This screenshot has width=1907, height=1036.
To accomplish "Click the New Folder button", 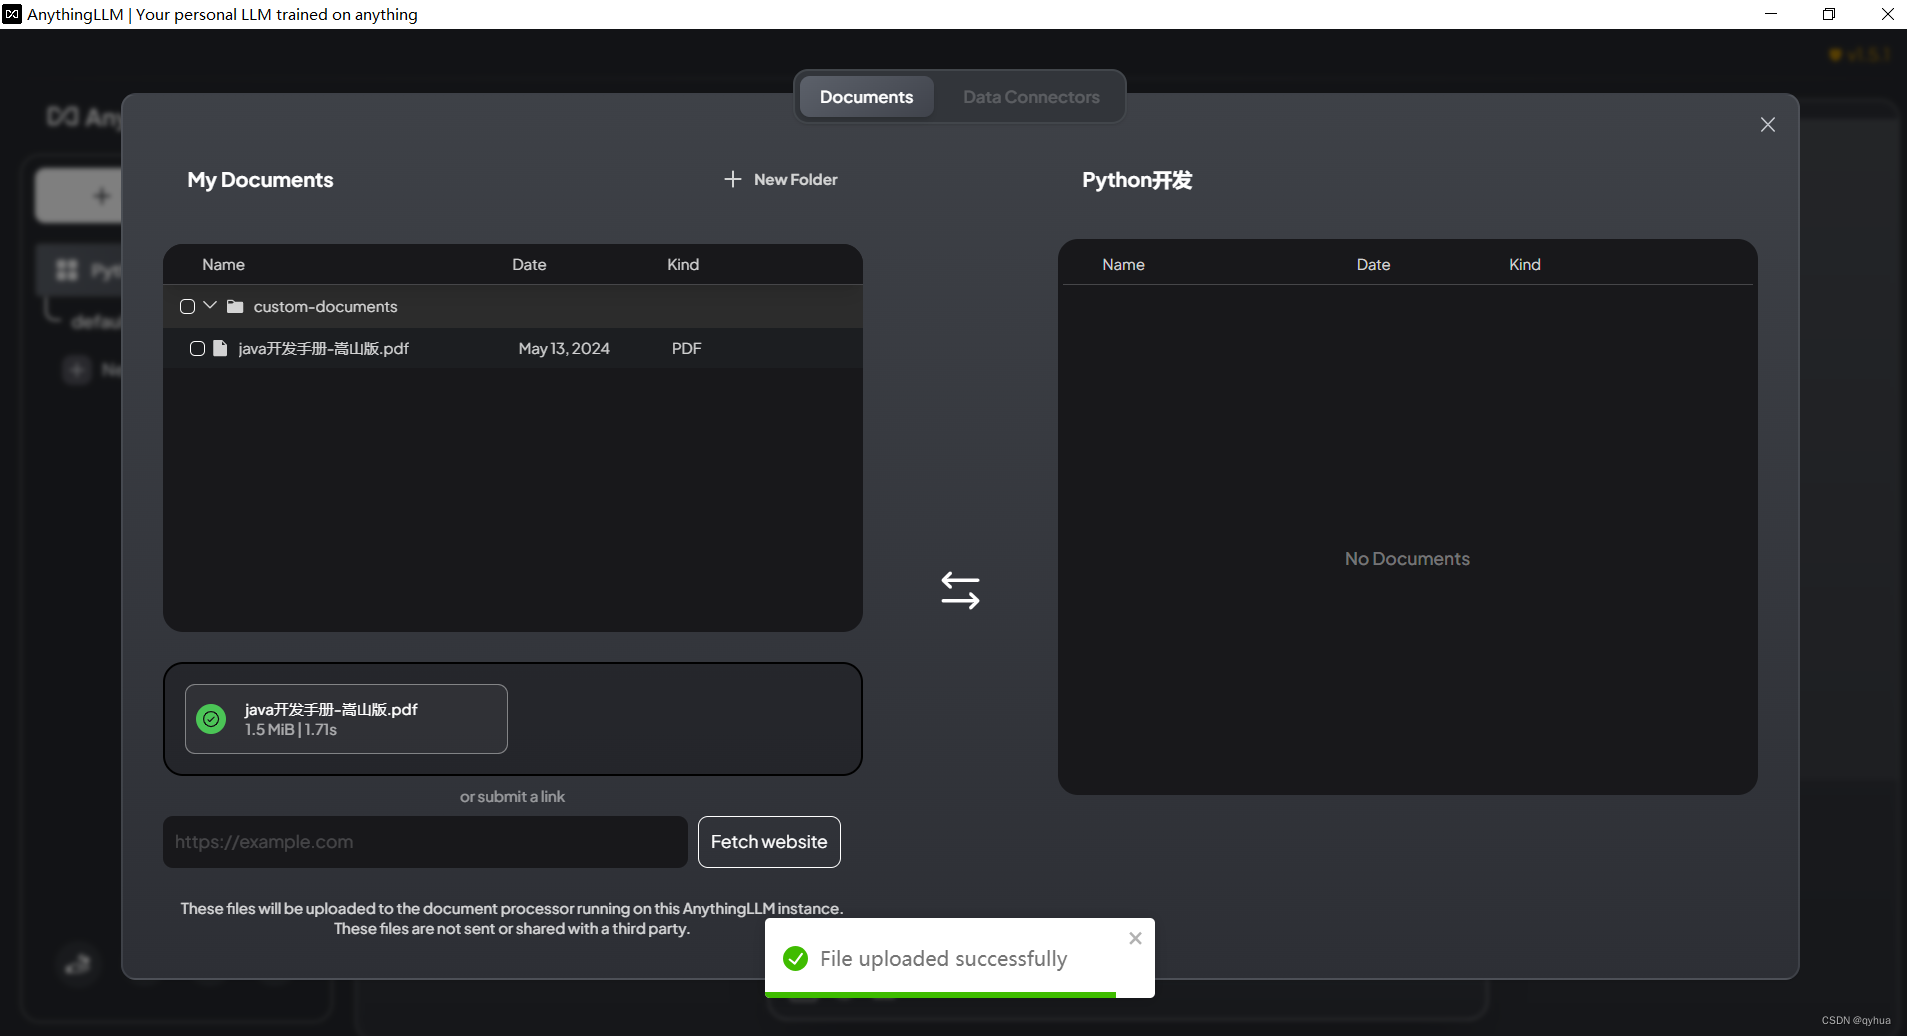I will [780, 179].
